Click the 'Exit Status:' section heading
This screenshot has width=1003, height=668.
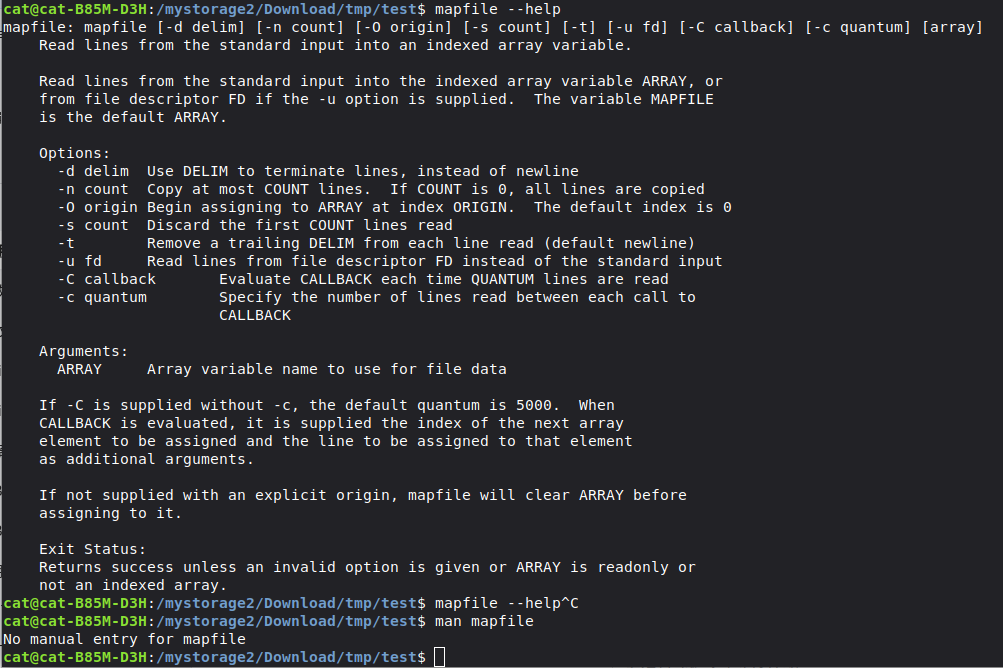click(92, 549)
